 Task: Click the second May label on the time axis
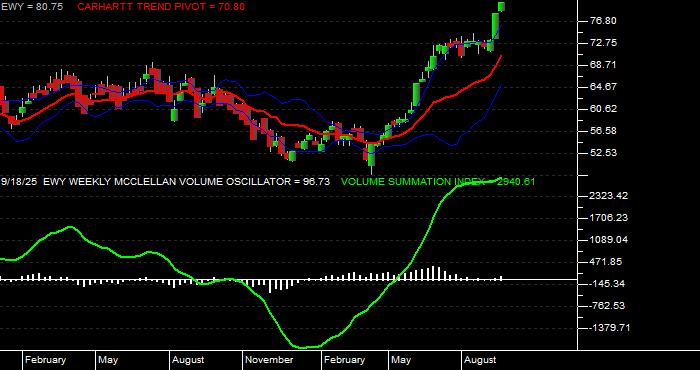coord(401,360)
